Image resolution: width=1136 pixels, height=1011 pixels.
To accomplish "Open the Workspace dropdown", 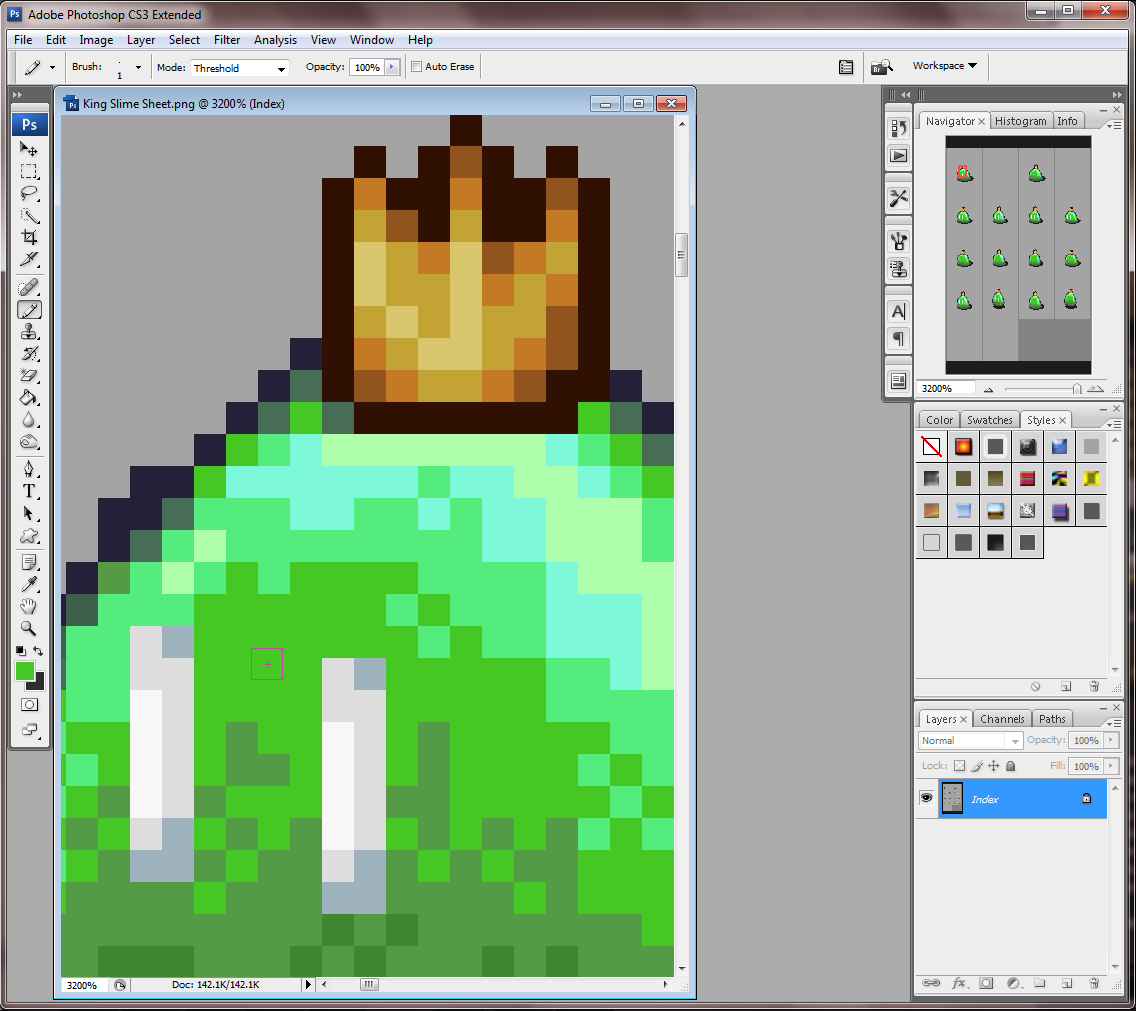I will coord(945,66).
